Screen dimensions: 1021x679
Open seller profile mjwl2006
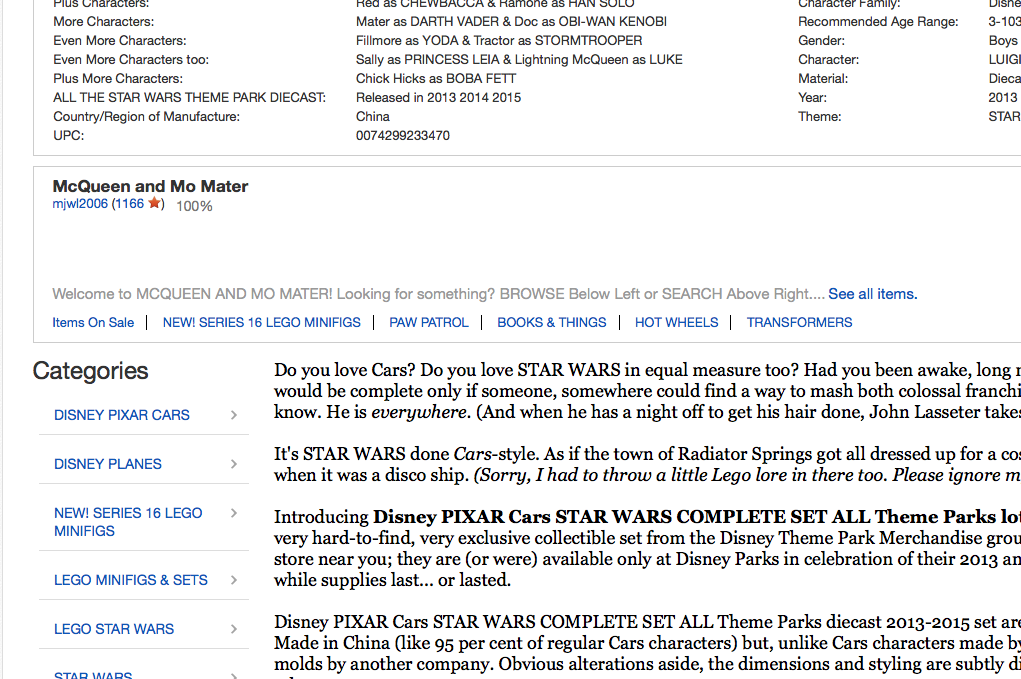pyautogui.click(x=79, y=204)
